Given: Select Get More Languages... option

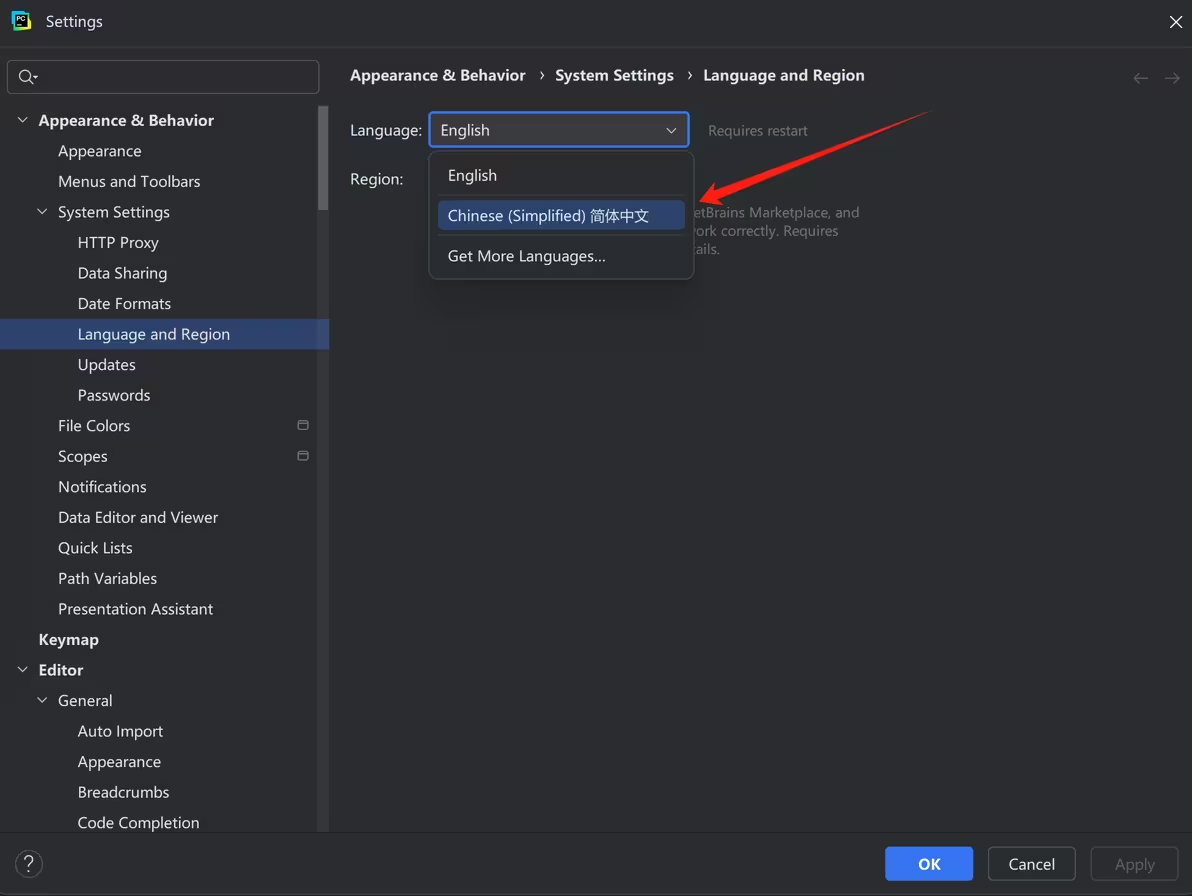Looking at the screenshot, I should (x=526, y=256).
